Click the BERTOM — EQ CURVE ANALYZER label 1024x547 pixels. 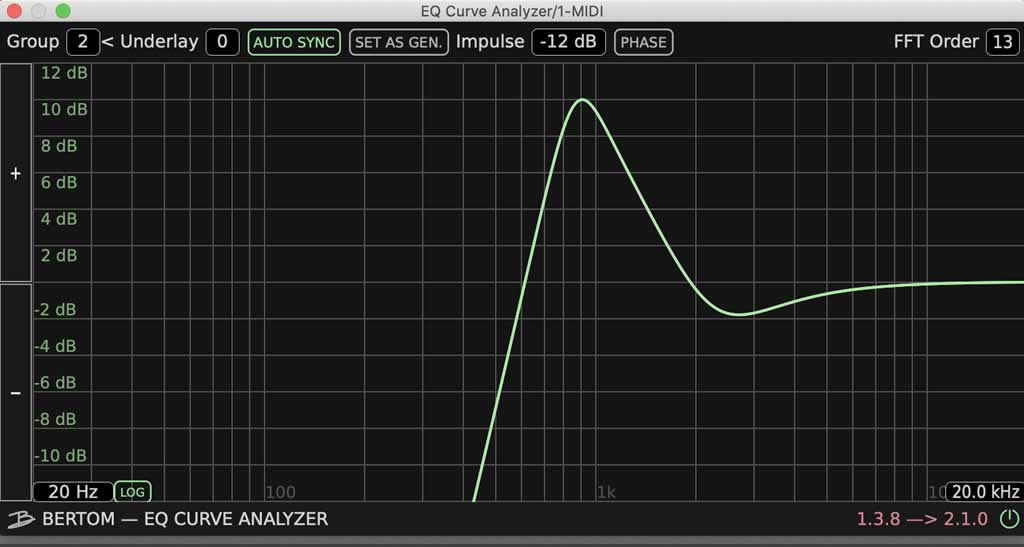tap(185, 519)
